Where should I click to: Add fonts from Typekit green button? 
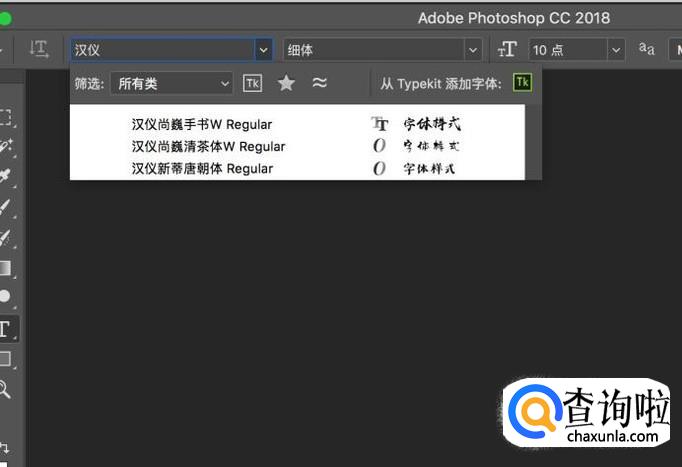click(x=522, y=82)
